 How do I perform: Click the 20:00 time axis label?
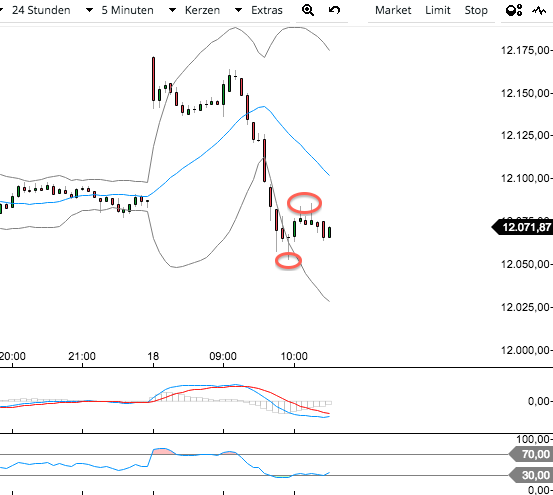coord(12,356)
